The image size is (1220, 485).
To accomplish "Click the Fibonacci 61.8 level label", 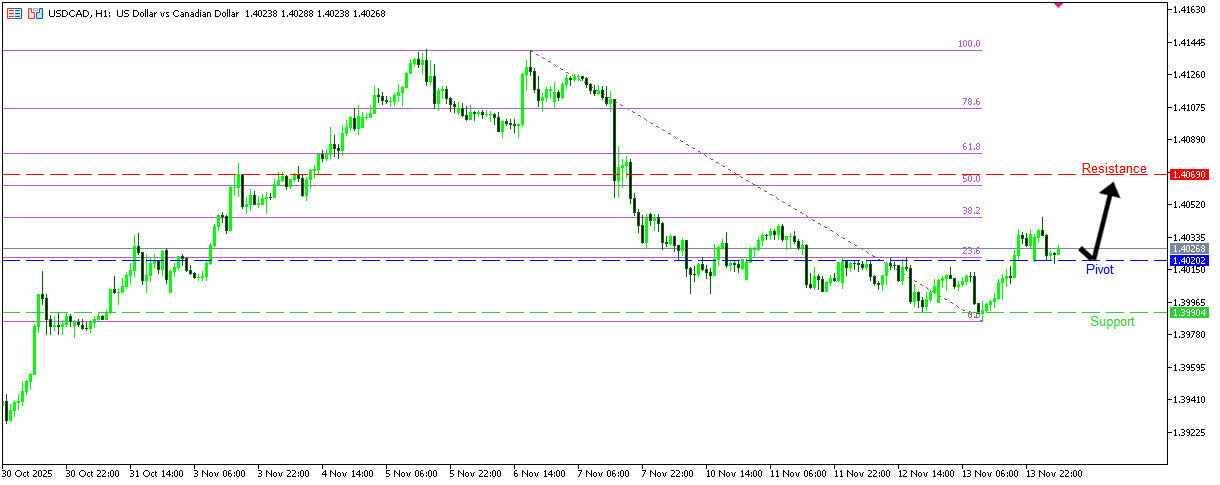I will pos(970,147).
